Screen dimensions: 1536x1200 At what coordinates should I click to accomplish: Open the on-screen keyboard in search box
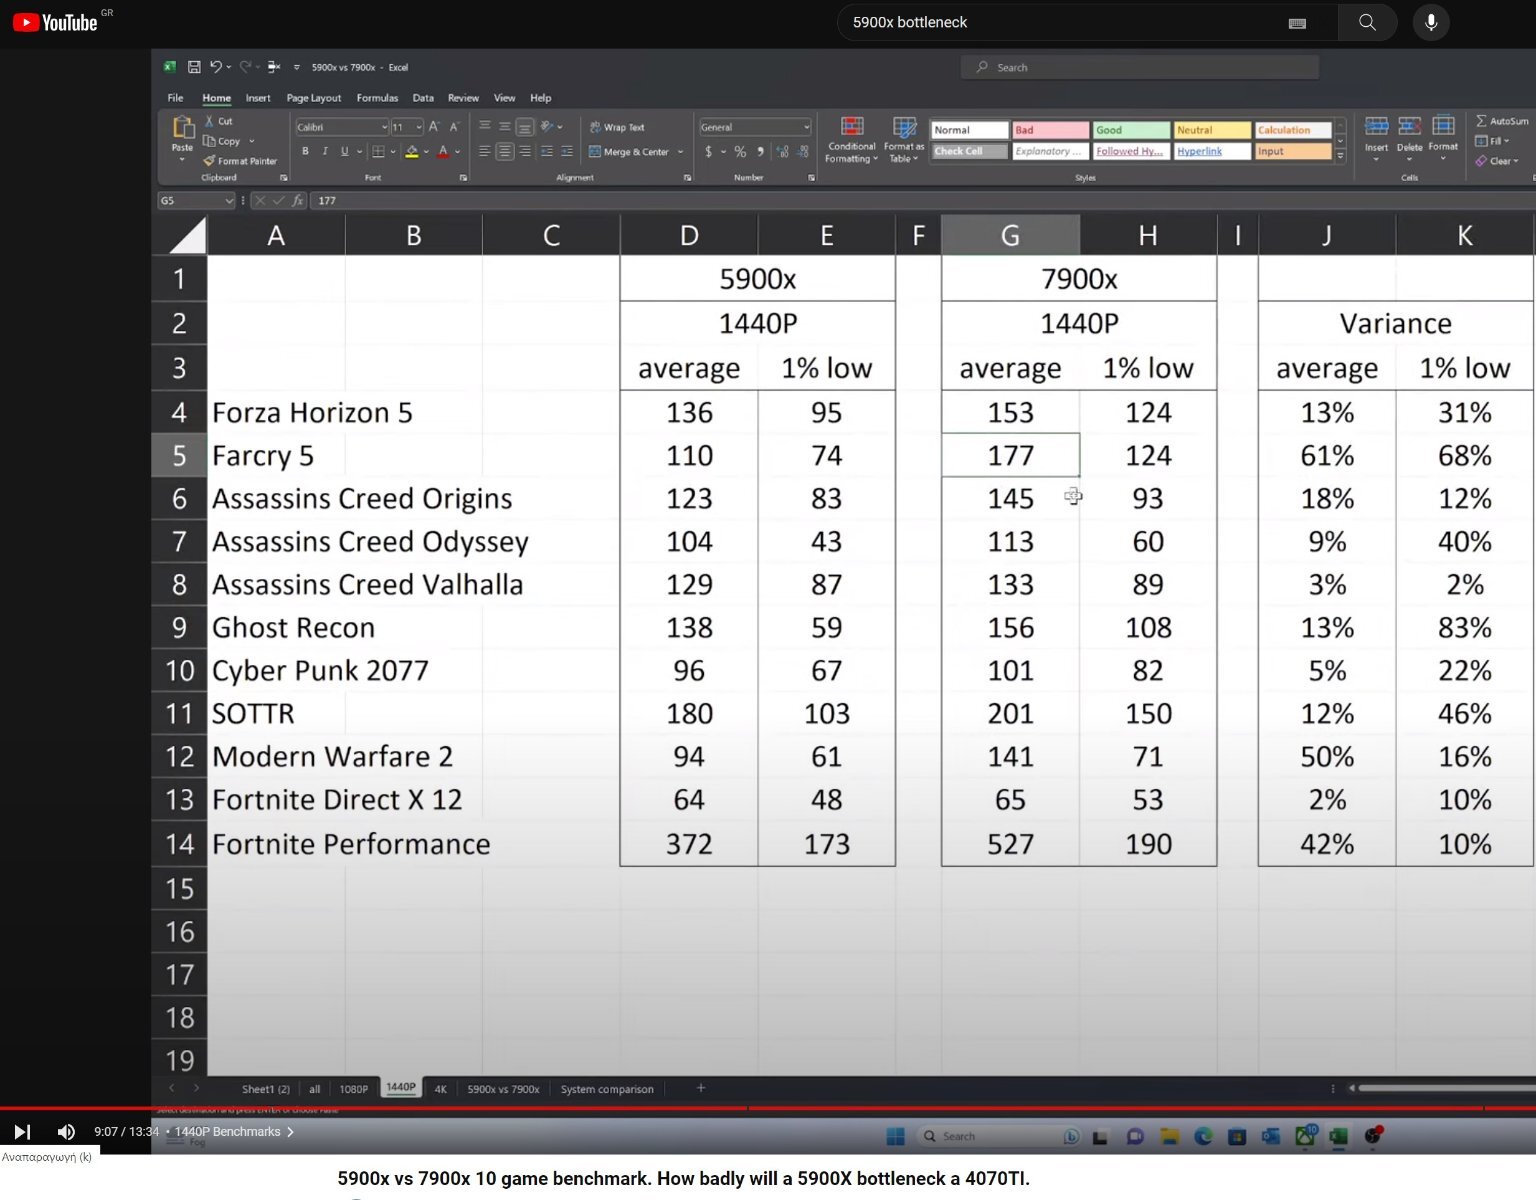coord(1297,23)
